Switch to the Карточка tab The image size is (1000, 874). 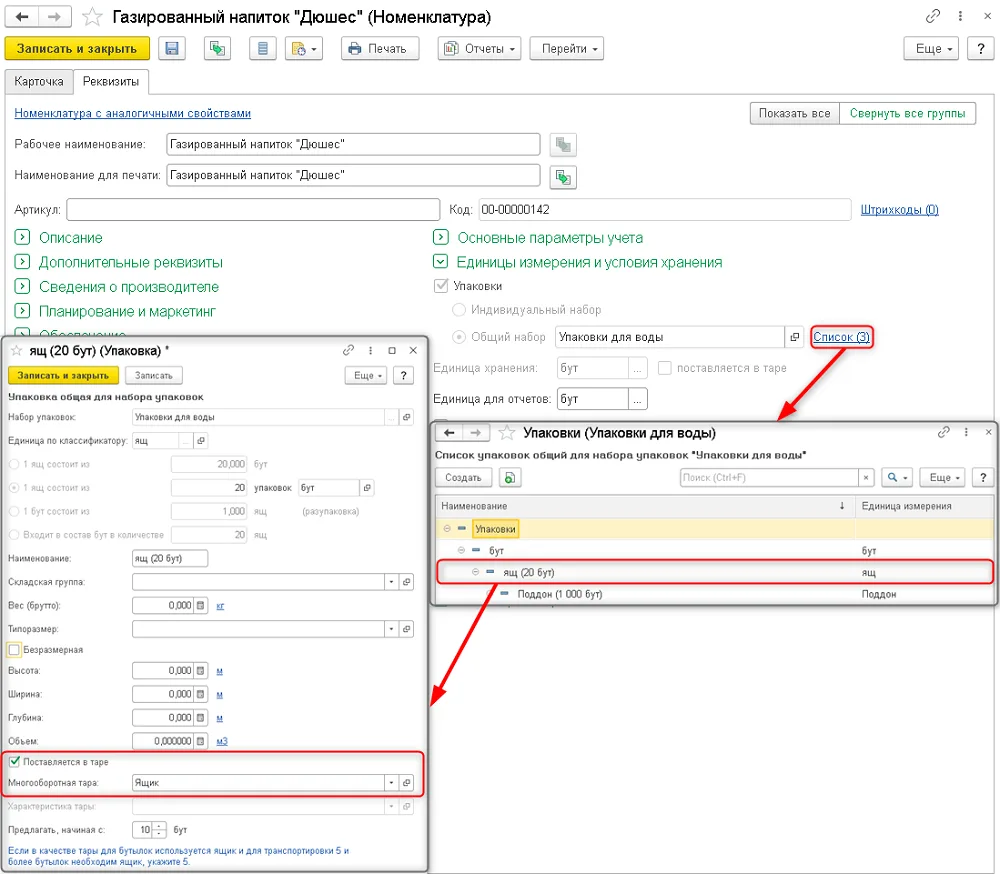point(39,82)
